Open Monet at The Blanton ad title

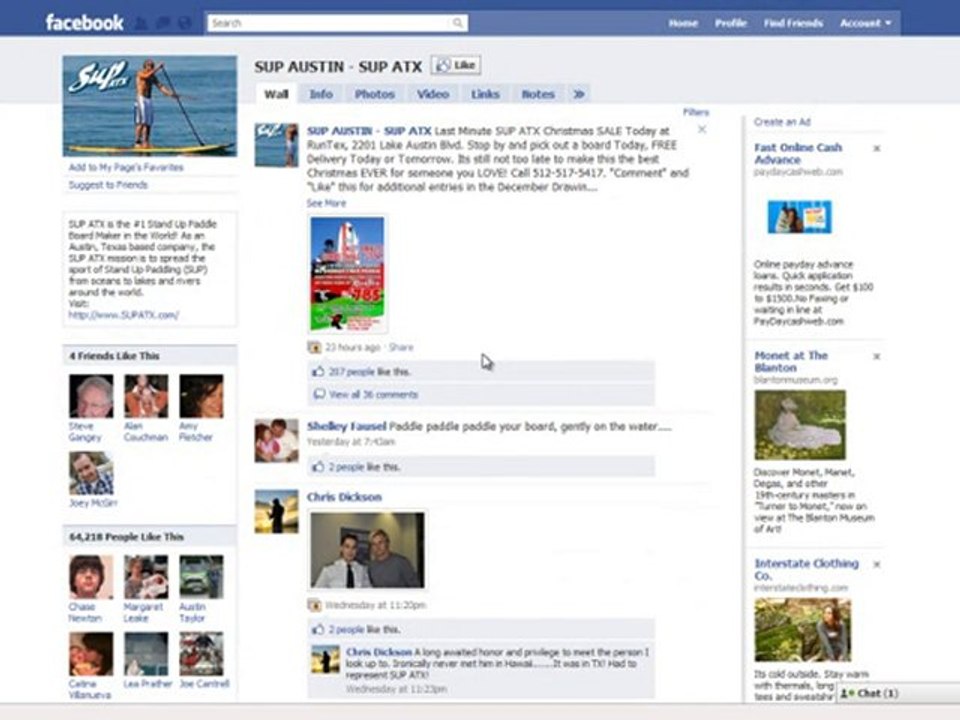tap(791, 361)
